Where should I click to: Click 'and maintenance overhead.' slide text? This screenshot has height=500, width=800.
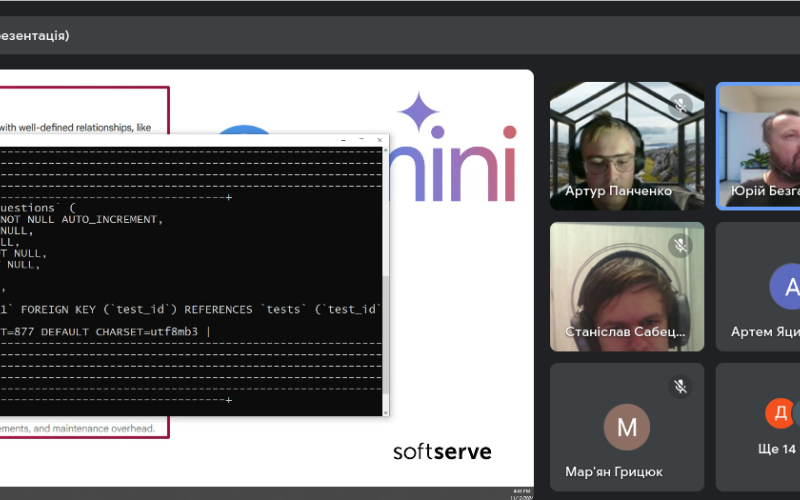point(94,429)
